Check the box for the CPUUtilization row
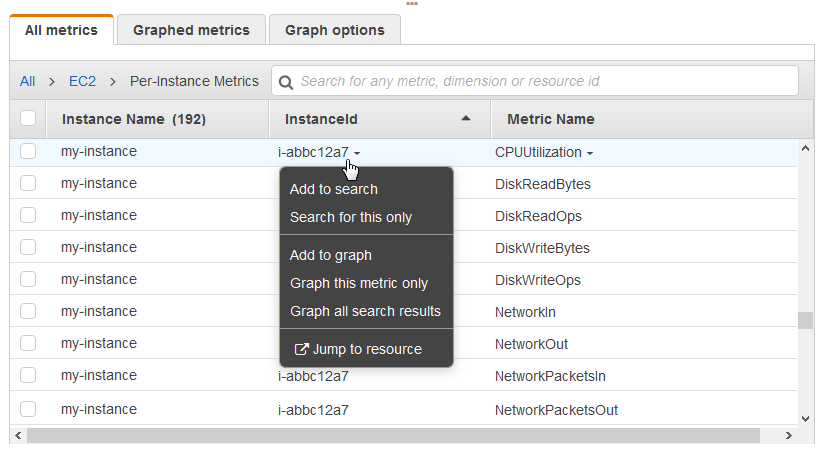Image resolution: width=820 pixels, height=451 pixels. (x=28, y=152)
